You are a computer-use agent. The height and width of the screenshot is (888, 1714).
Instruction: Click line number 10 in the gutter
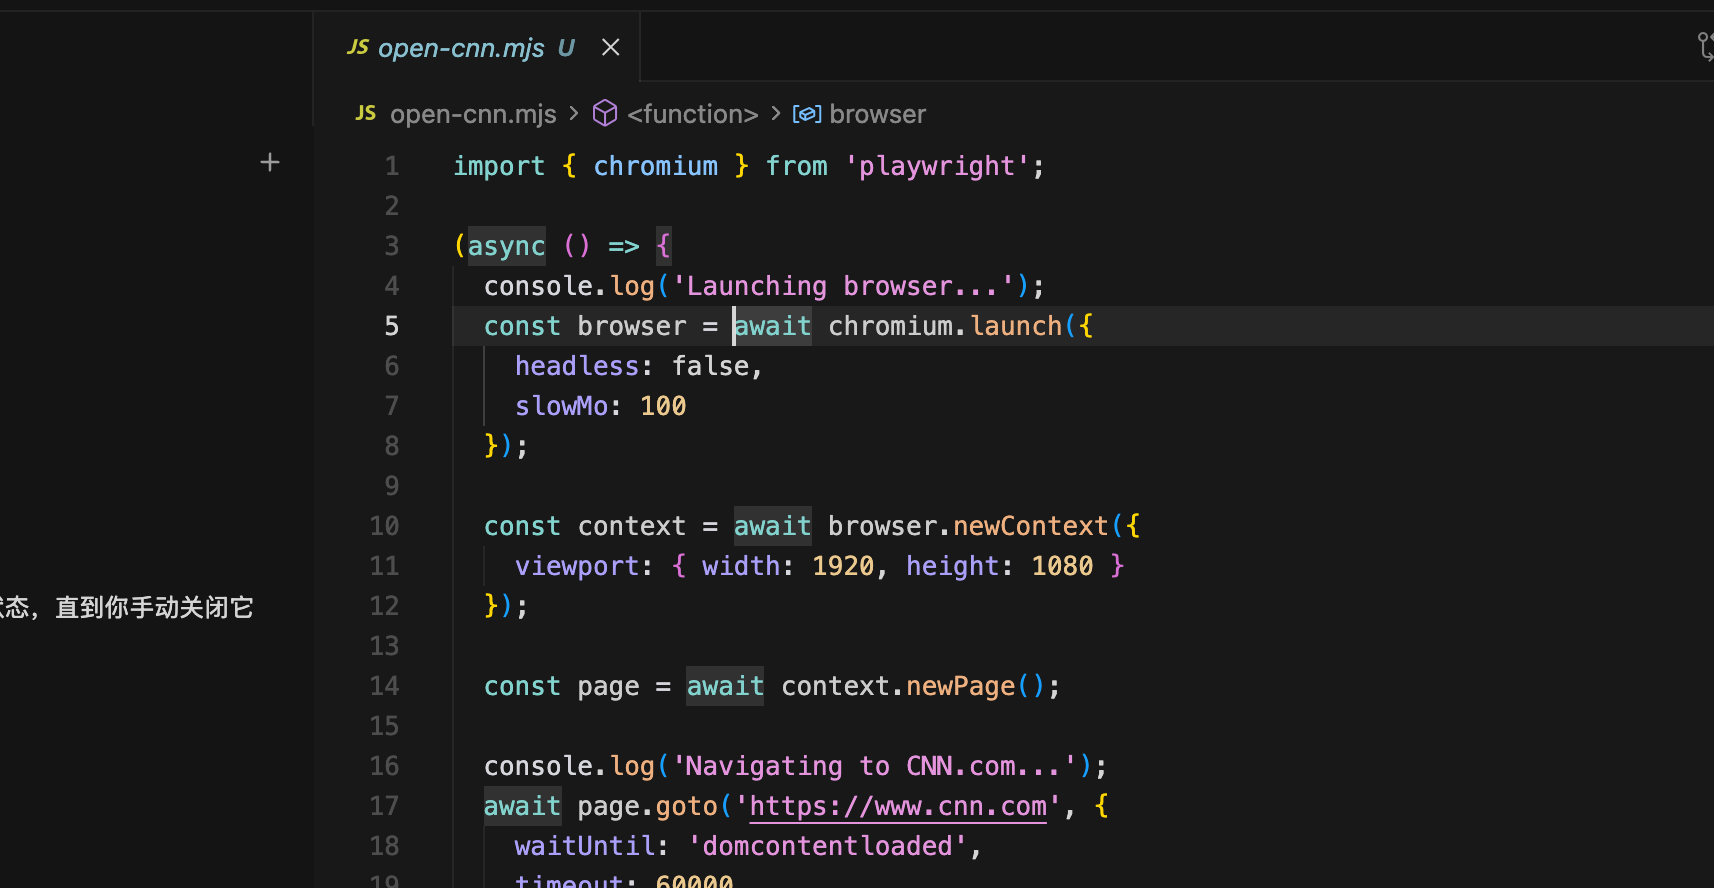pyautogui.click(x=384, y=526)
